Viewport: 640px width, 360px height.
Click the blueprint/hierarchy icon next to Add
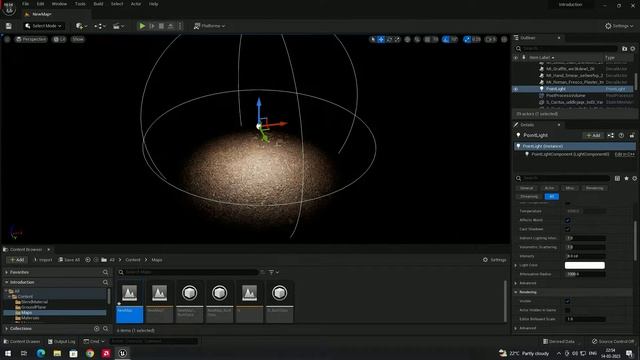pyautogui.click(x=611, y=135)
